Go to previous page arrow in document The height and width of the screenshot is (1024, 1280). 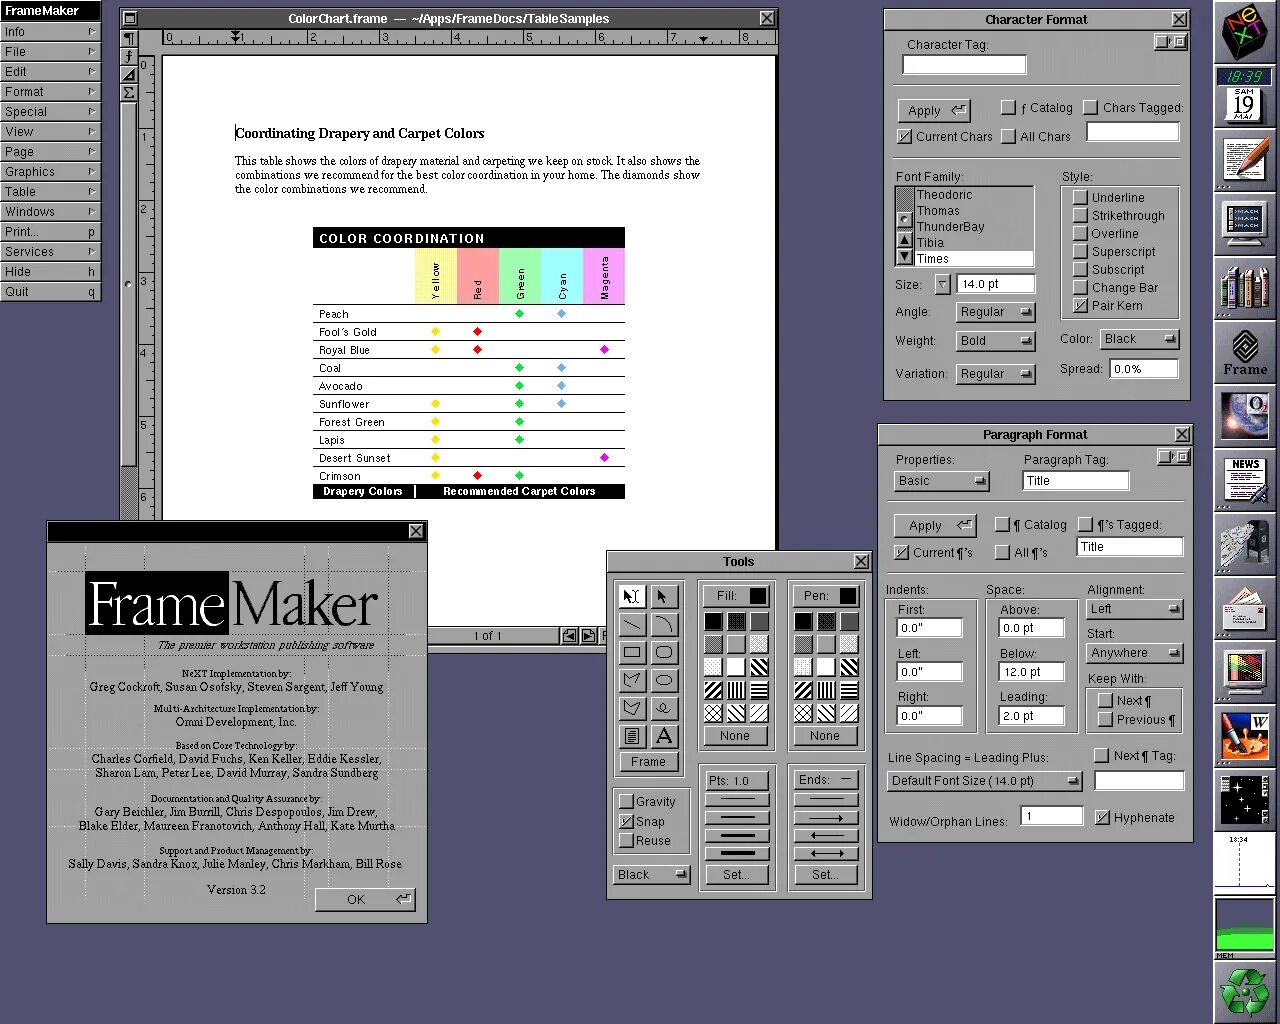(569, 635)
